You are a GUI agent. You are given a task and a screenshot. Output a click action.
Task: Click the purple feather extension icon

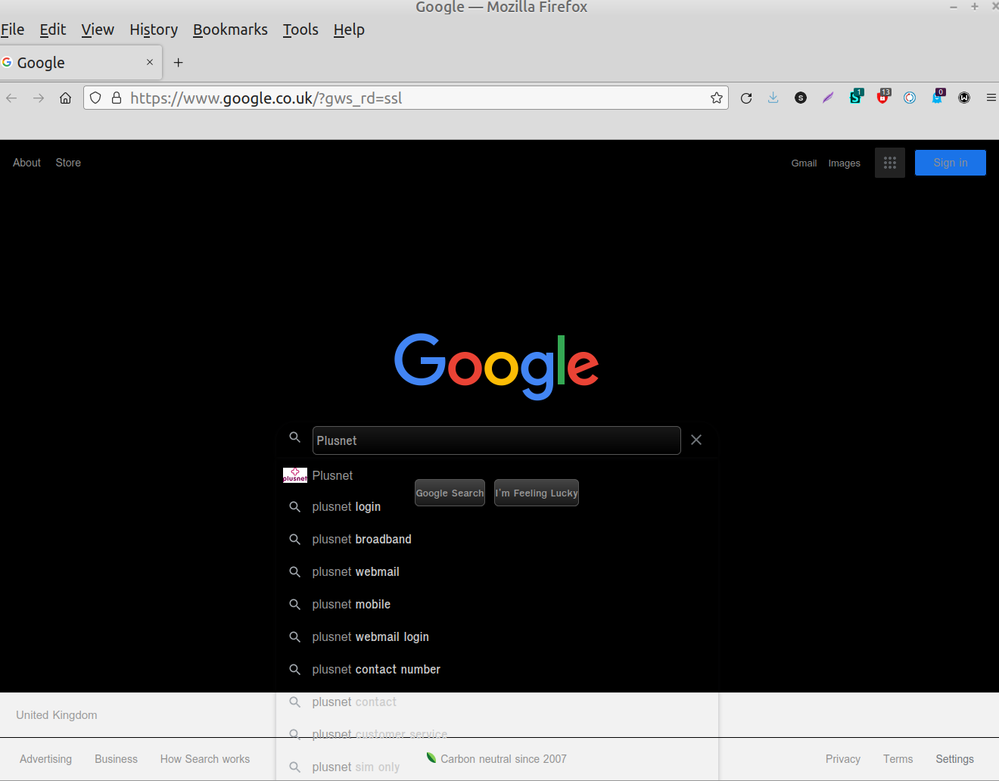tap(827, 97)
